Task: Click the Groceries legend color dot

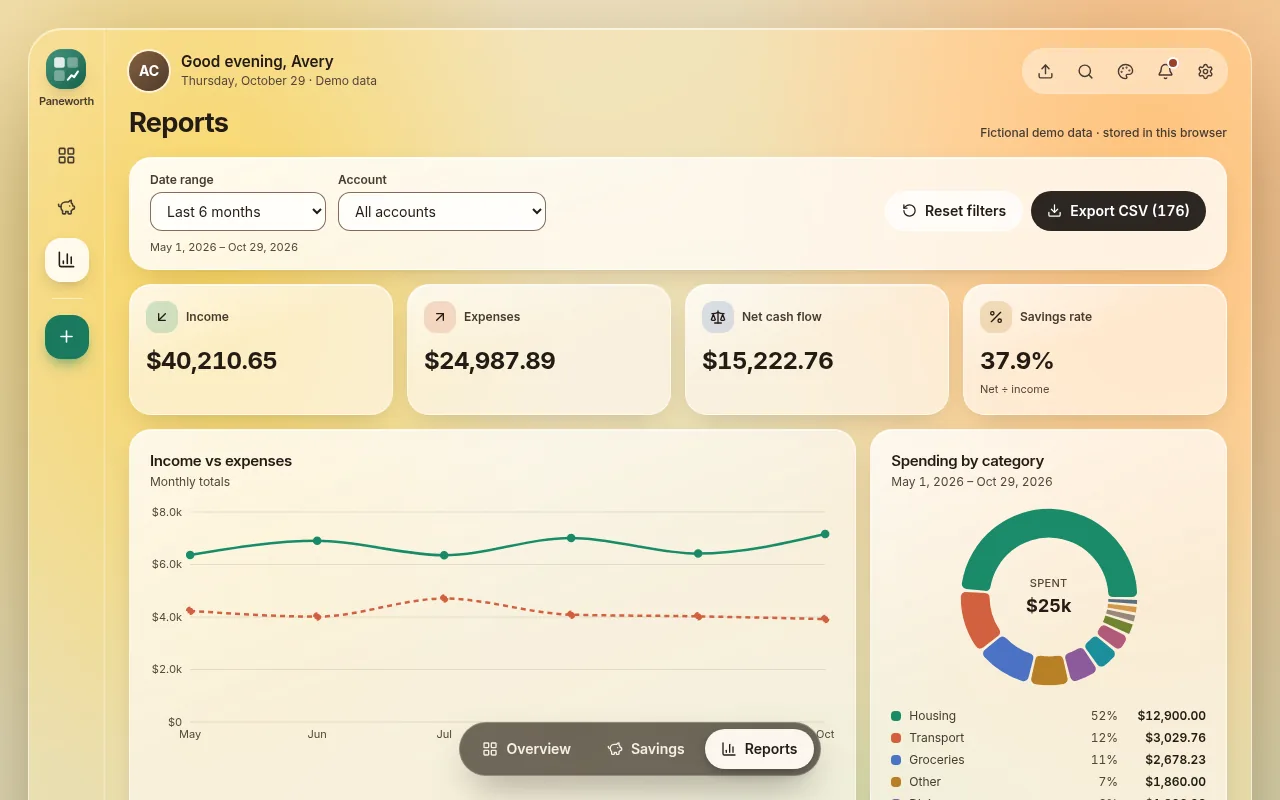Action: click(x=896, y=760)
